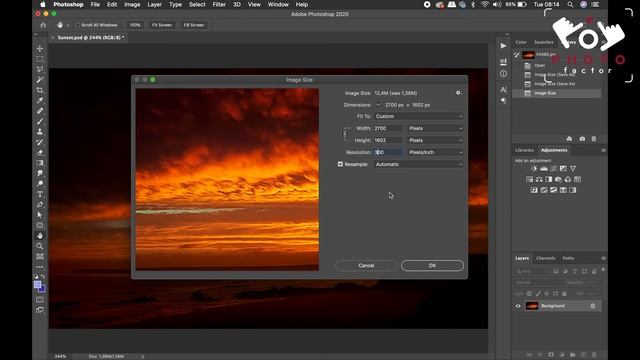Open the Edit Toolbar three-dots menu
This screenshot has height=360, width=640.
40,267
